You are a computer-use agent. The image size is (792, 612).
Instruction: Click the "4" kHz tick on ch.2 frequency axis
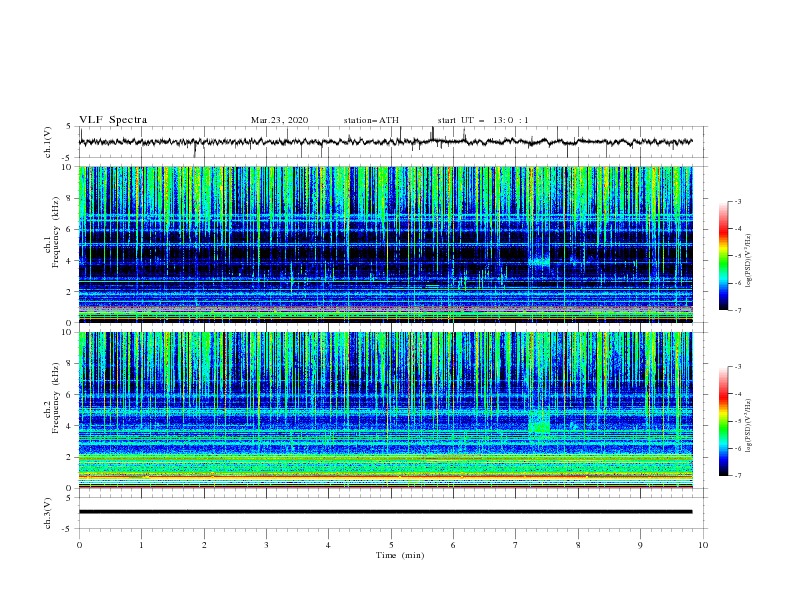click(x=70, y=426)
